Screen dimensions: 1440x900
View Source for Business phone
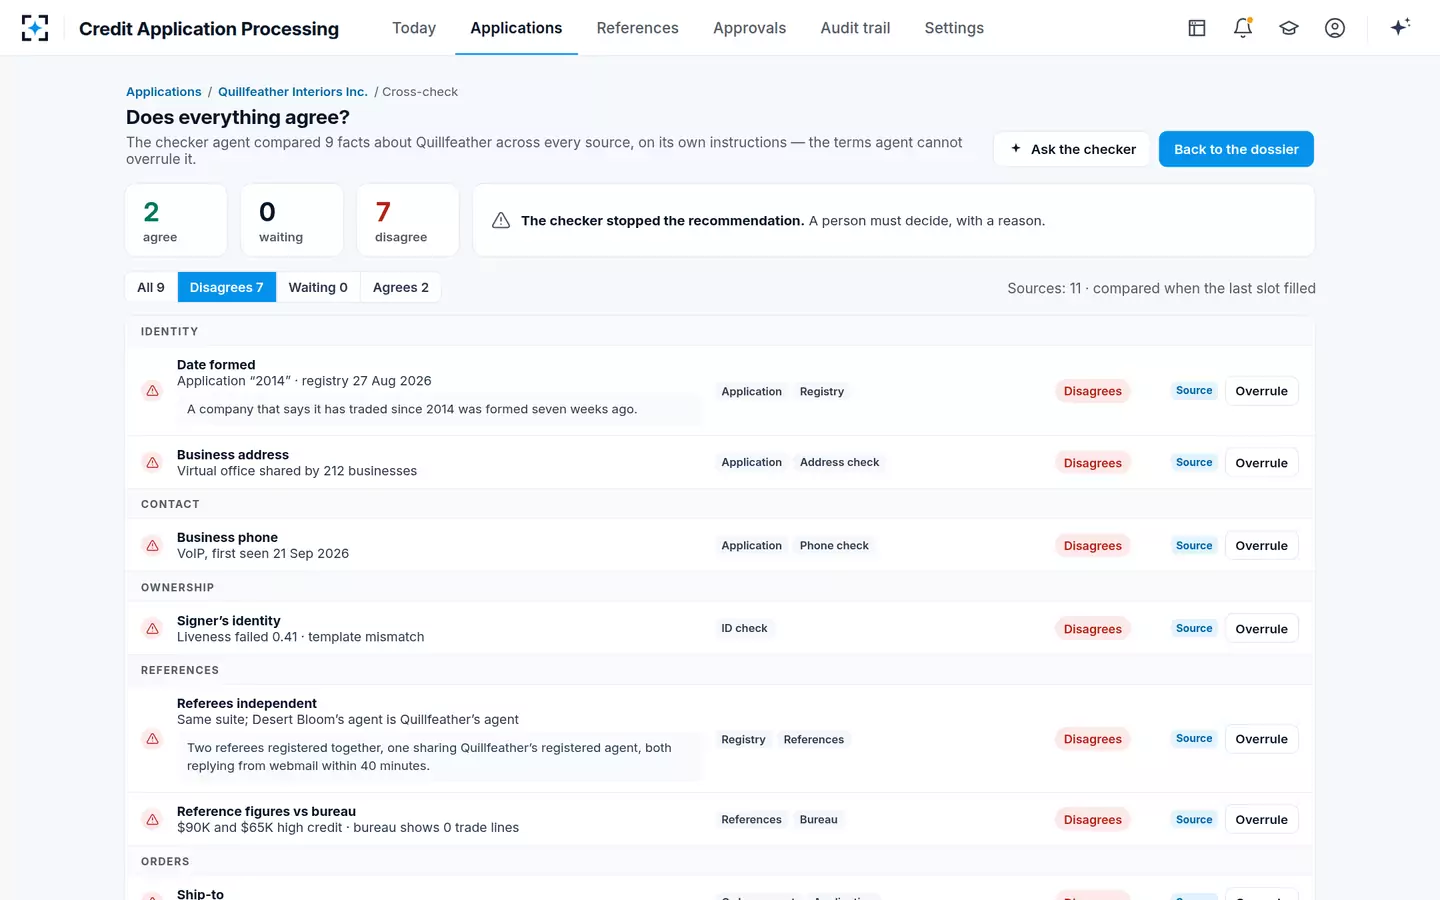tap(1194, 546)
